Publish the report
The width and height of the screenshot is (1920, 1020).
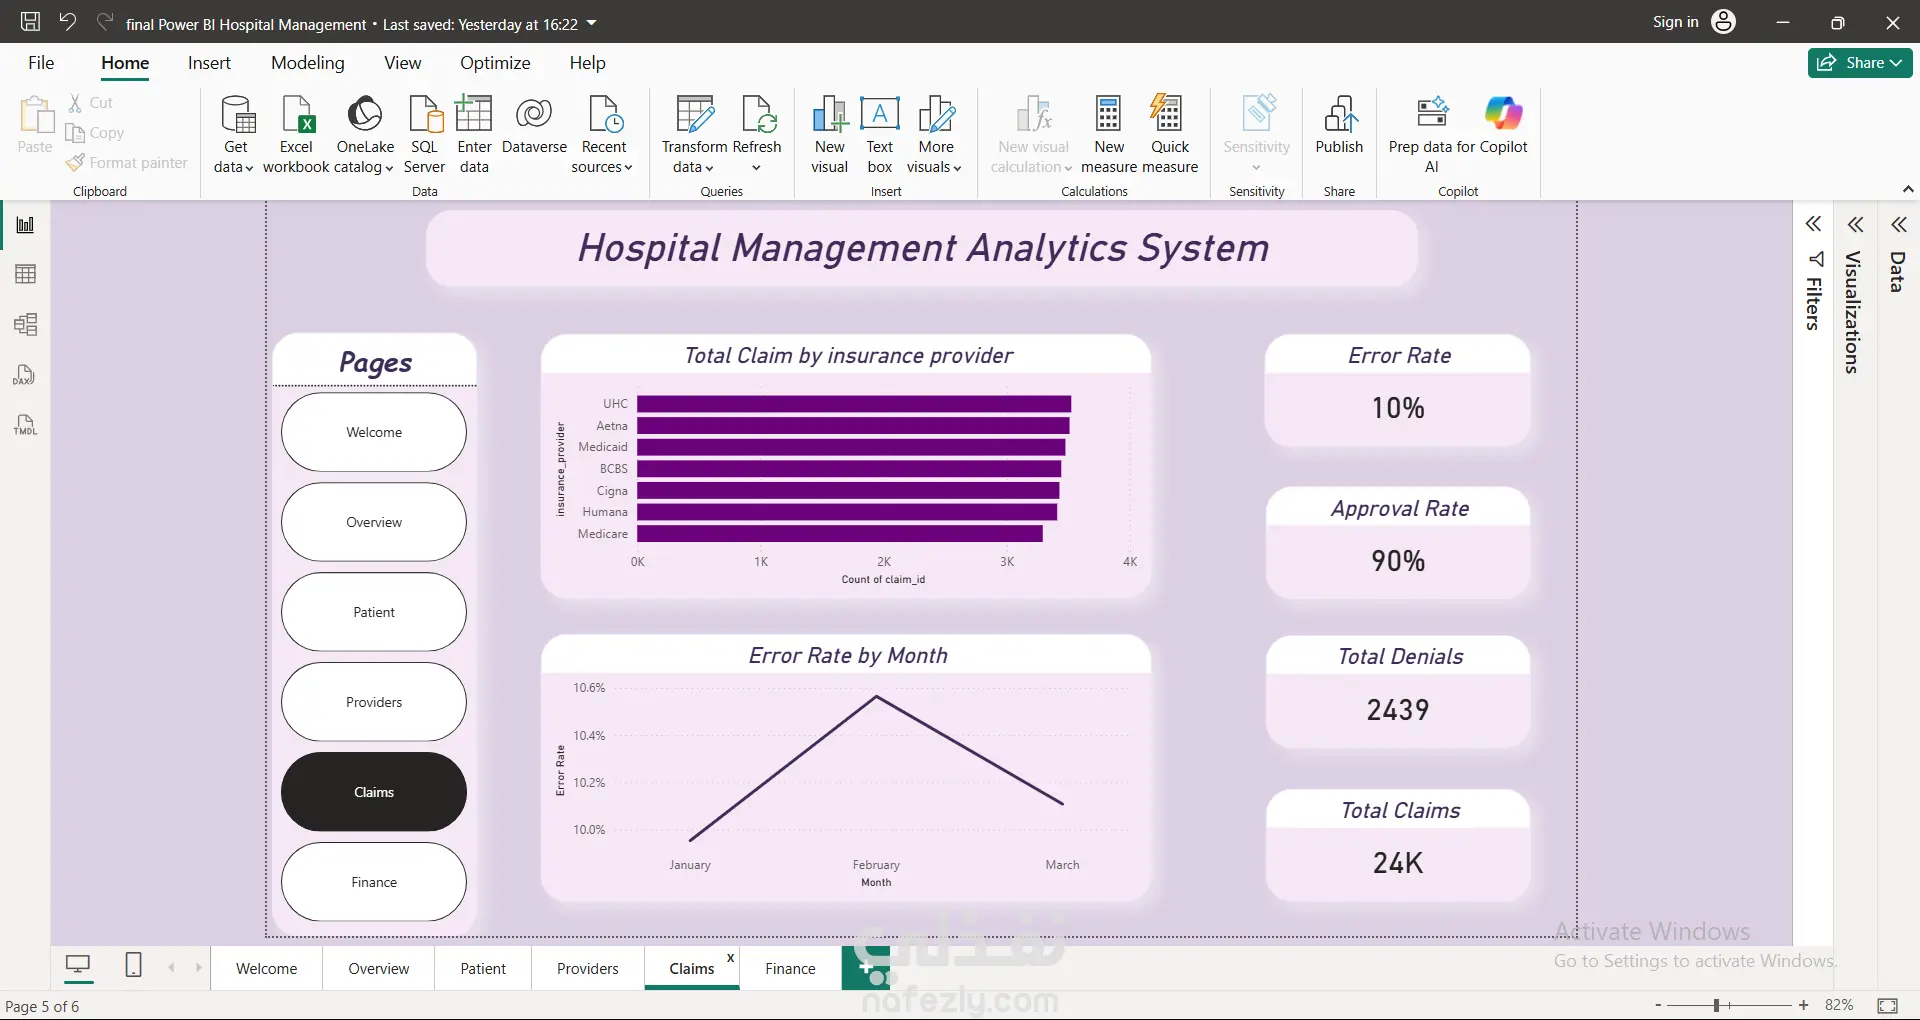coord(1339,126)
